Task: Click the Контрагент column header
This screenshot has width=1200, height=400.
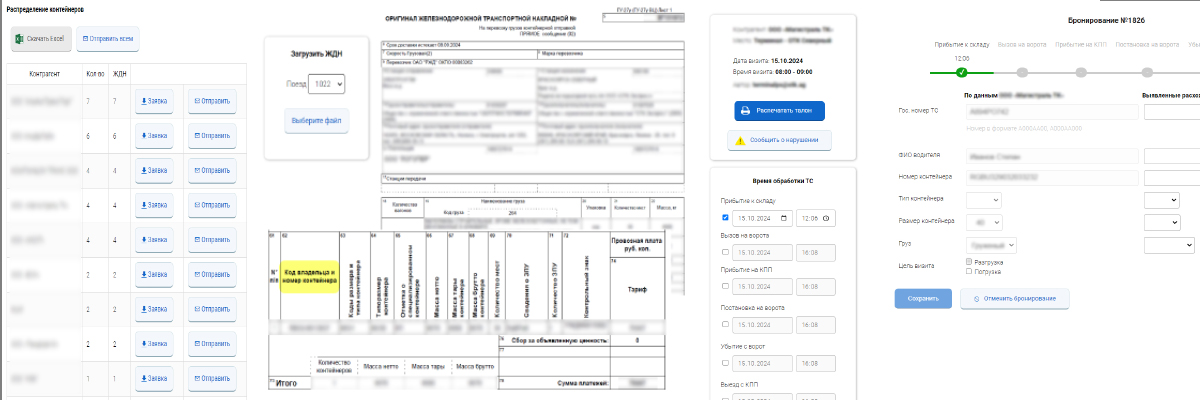Action: 44,73
